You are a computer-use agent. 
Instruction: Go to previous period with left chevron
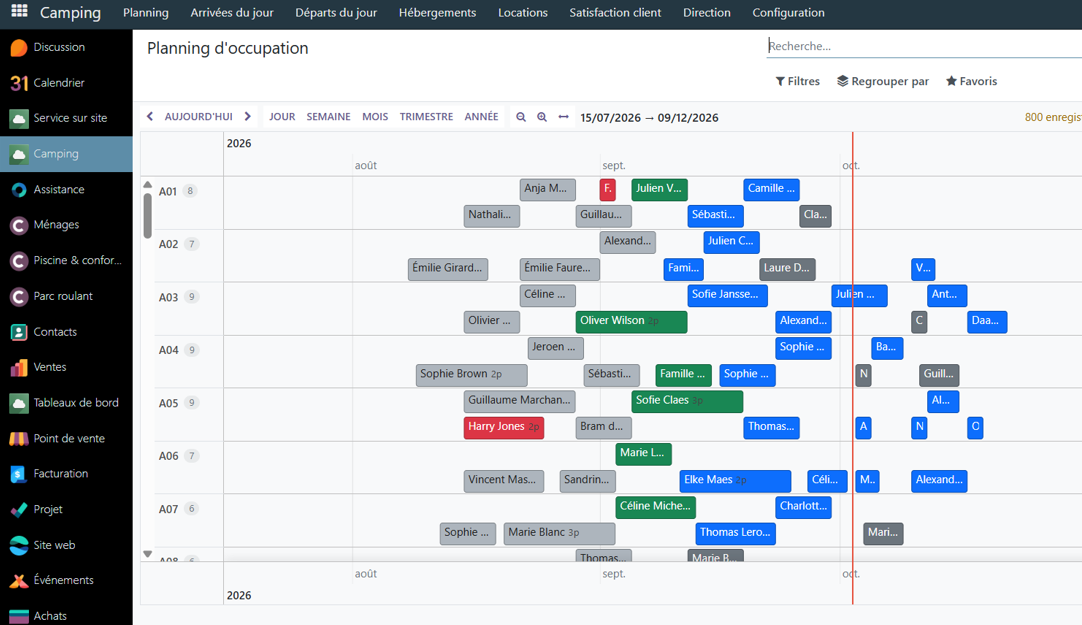(x=150, y=117)
